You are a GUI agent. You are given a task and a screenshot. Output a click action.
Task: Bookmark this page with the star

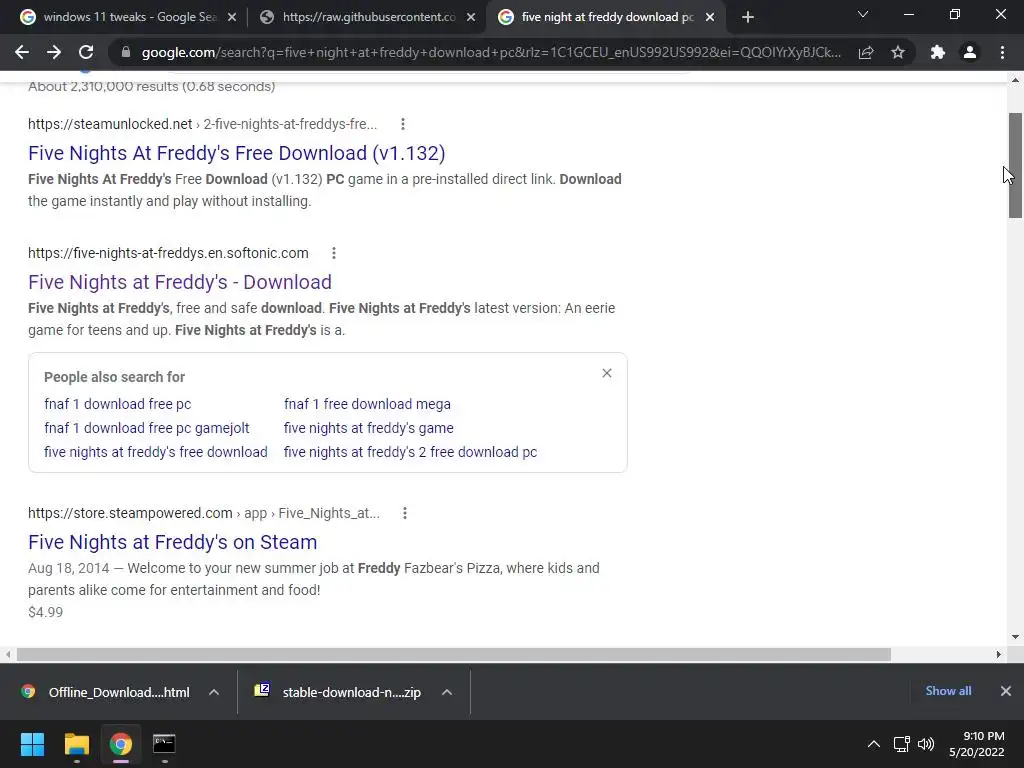point(898,52)
